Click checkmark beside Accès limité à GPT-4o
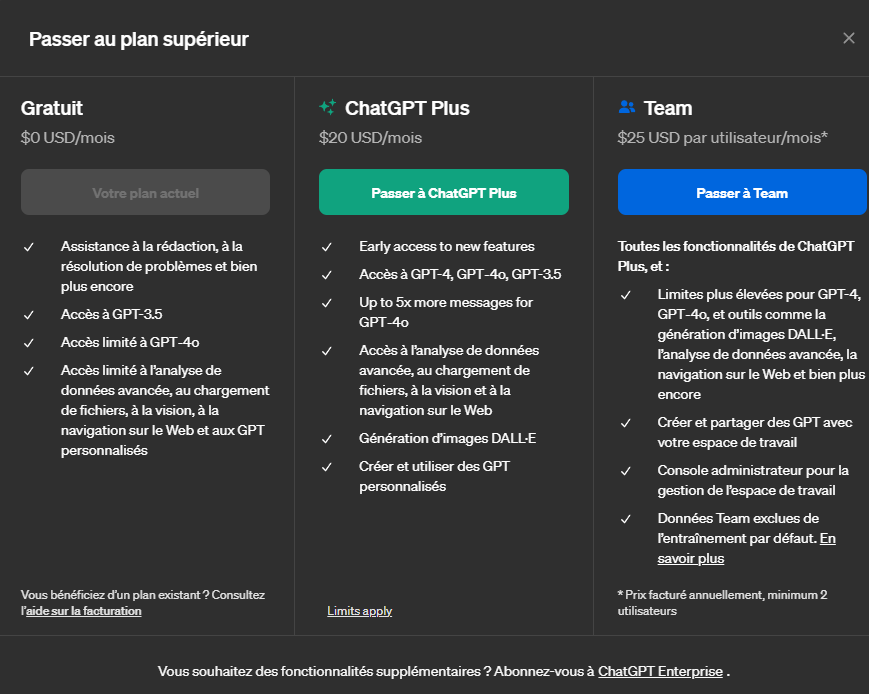 pos(29,343)
